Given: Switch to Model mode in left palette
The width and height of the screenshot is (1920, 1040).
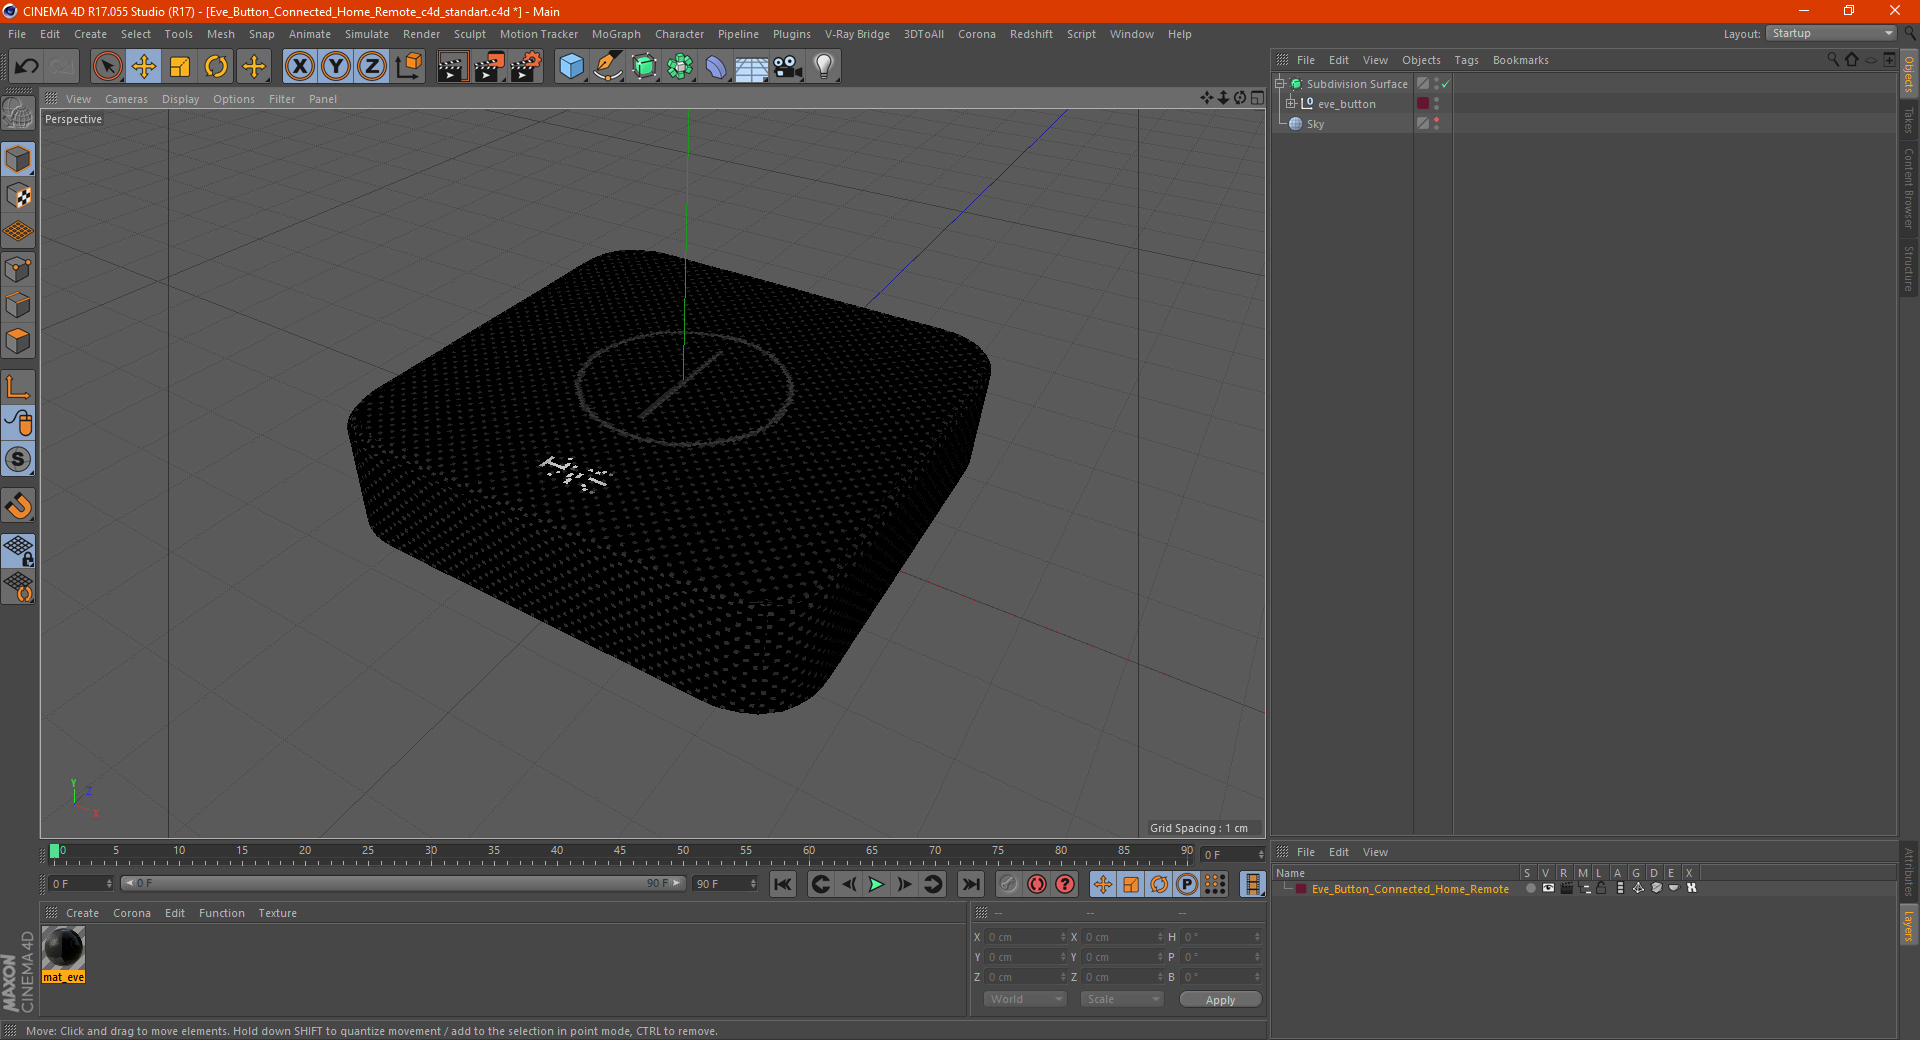Looking at the screenshot, I should tap(19, 160).
